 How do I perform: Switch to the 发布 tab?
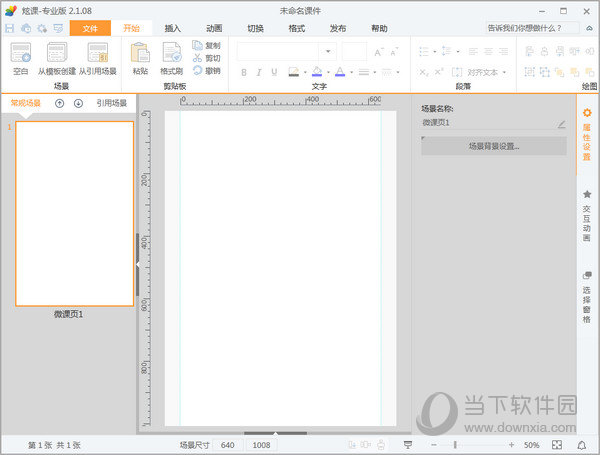coord(338,28)
